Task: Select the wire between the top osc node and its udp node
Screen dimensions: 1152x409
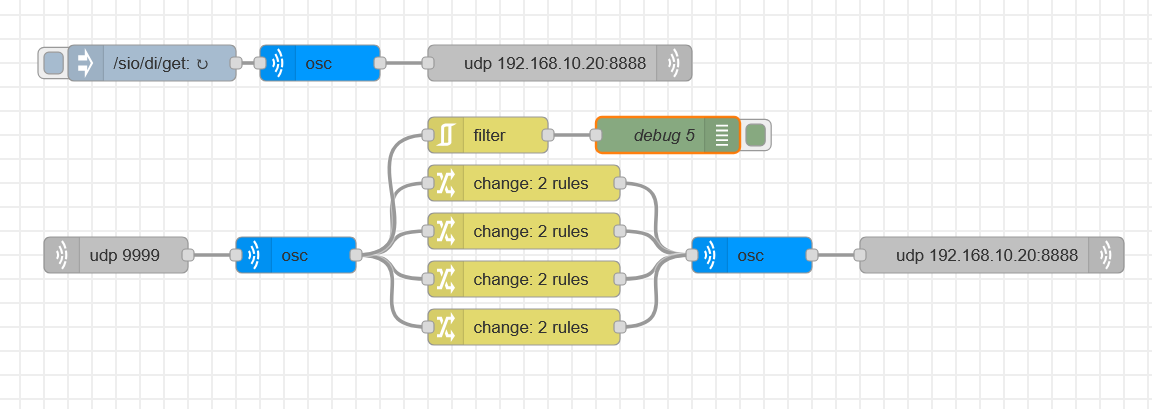Action: click(x=406, y=63)
